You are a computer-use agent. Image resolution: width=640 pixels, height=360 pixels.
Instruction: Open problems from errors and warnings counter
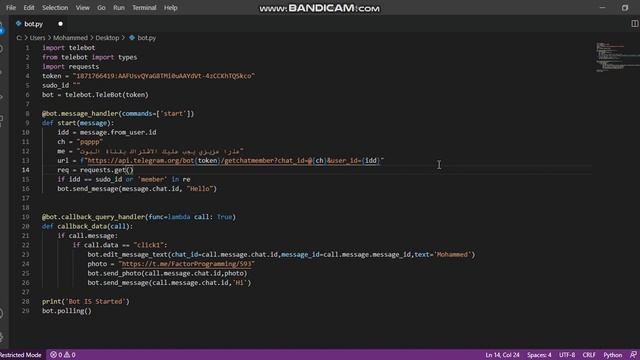(62, 355)
